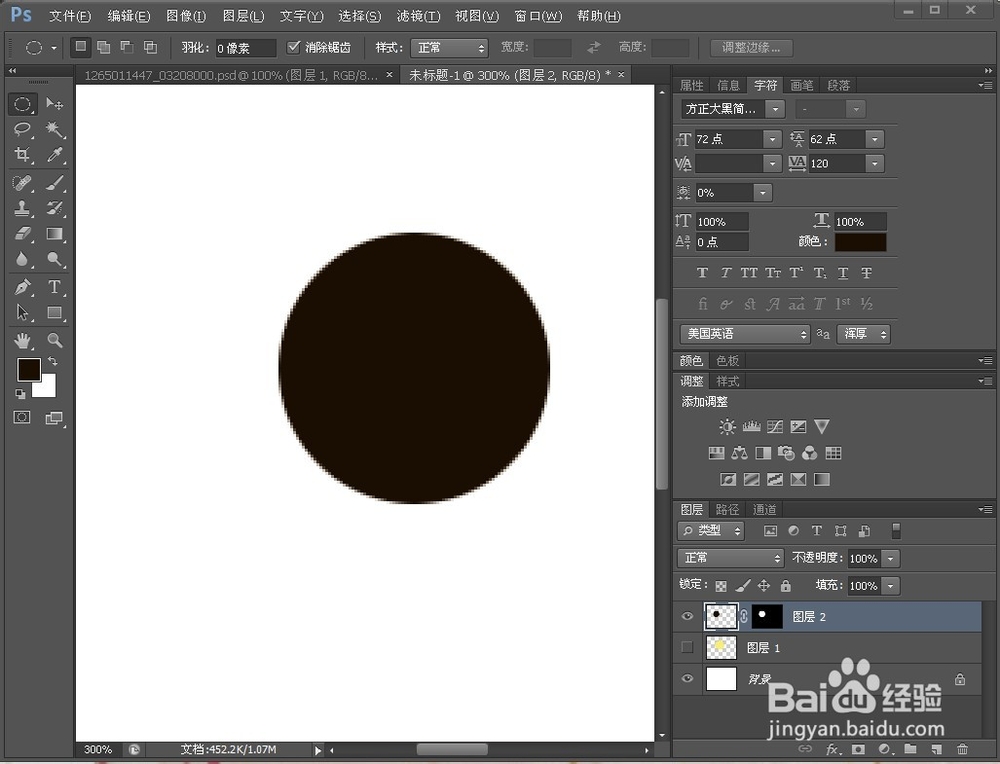The width and height of the screenshot is (1000, 764).
Task: Click 调整边缘 button
Action: pos(751,47)
